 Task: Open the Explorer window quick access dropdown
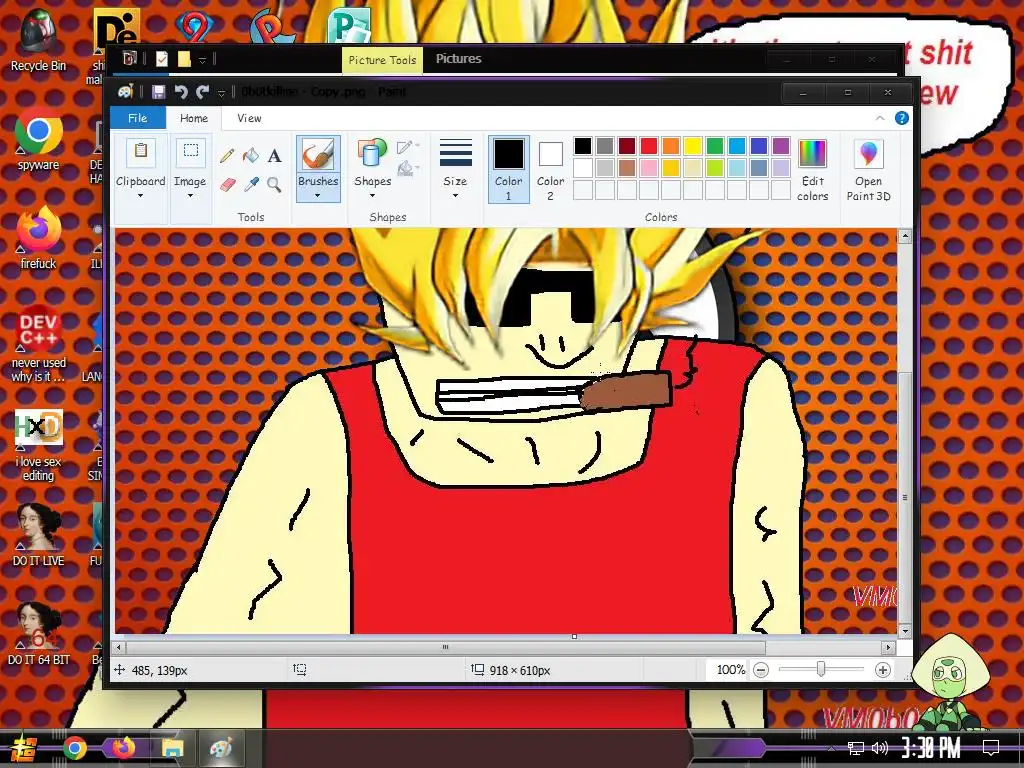tap(202, 60)
